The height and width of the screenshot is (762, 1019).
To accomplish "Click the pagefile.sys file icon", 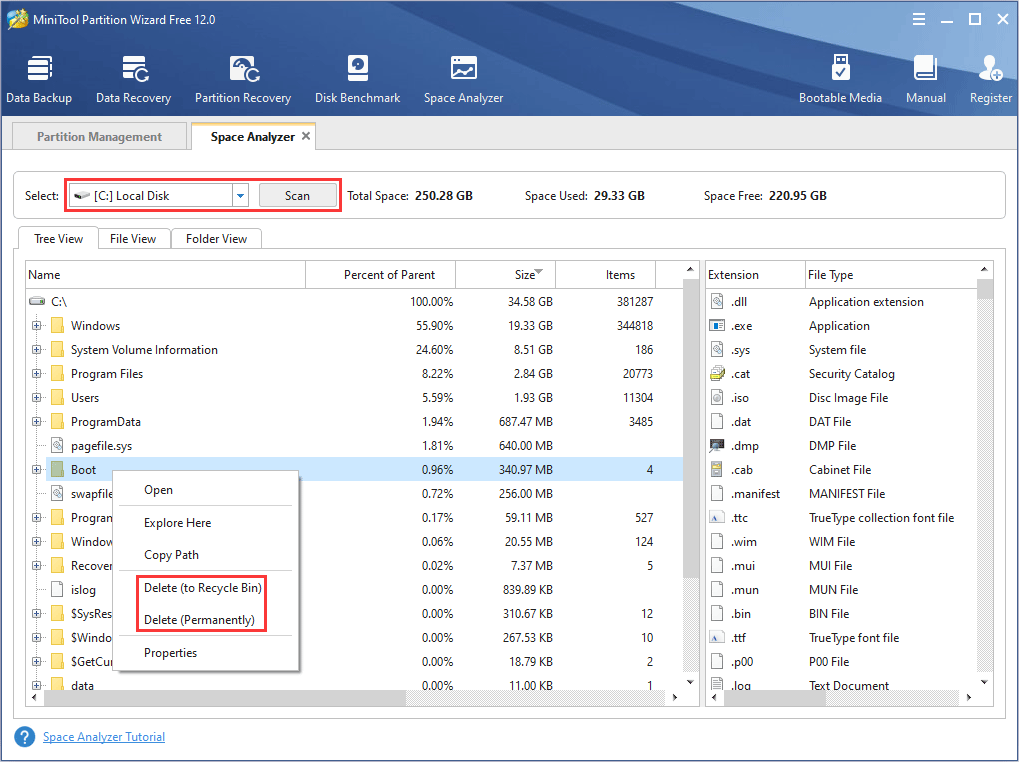I will [57, 446].
